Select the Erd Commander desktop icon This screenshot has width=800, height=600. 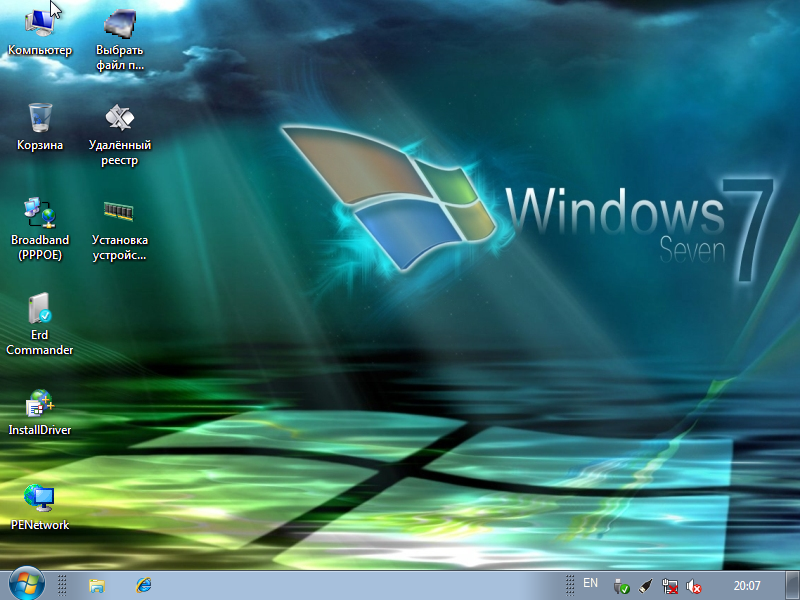tap(40, 308)
